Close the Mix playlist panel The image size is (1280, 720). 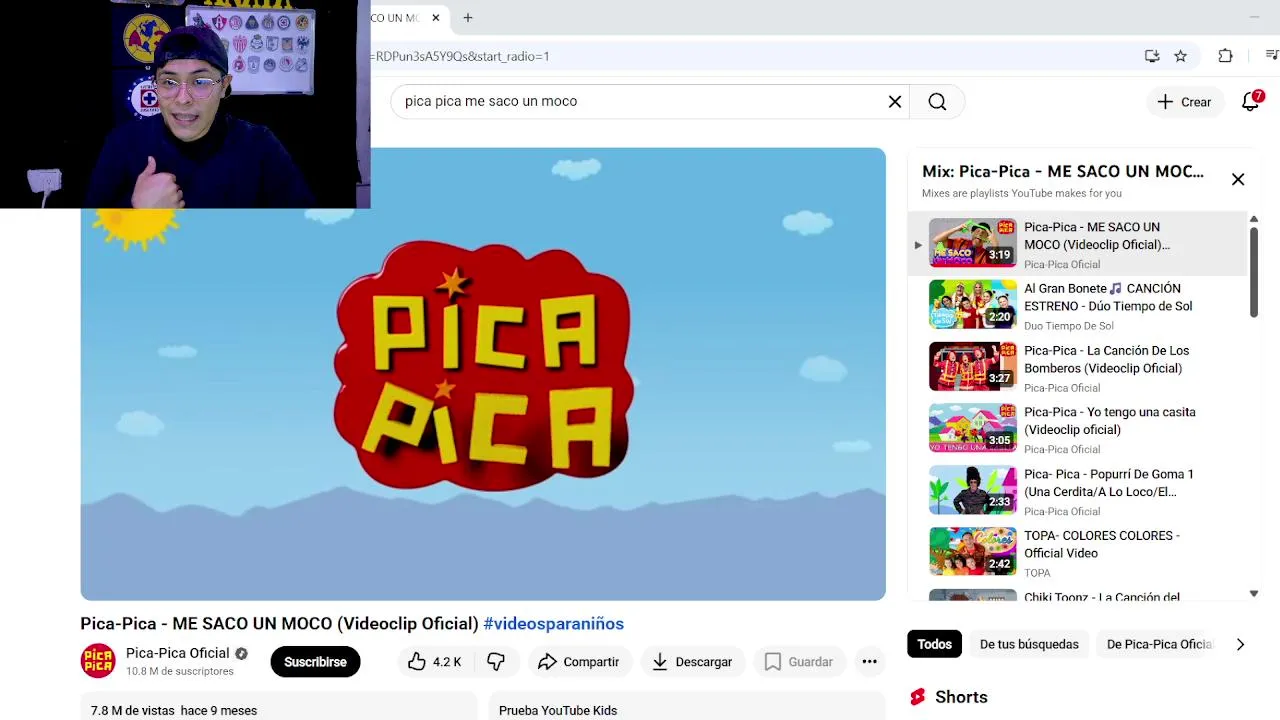pos(1238,179)
